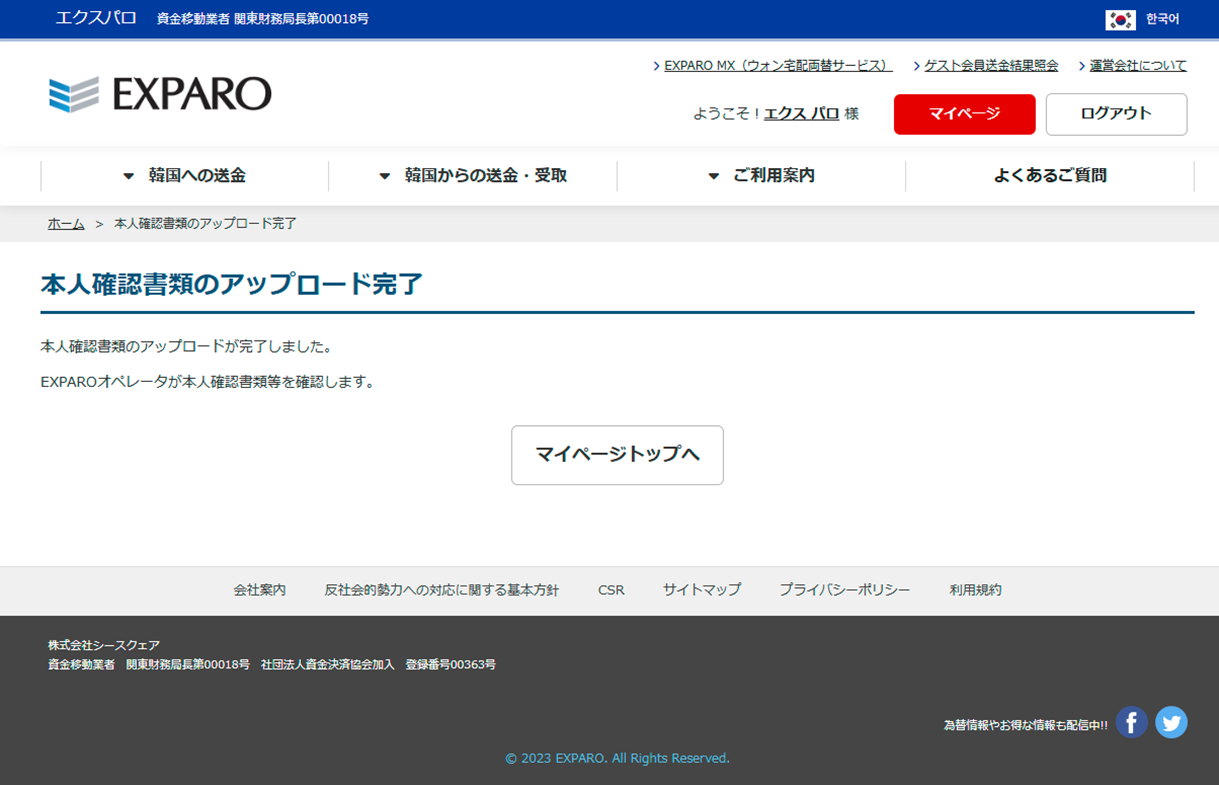Viewport: 1219px width, 785px height.
Task: Open the Facebook page icon
Action: click(x=1131, y=722)
